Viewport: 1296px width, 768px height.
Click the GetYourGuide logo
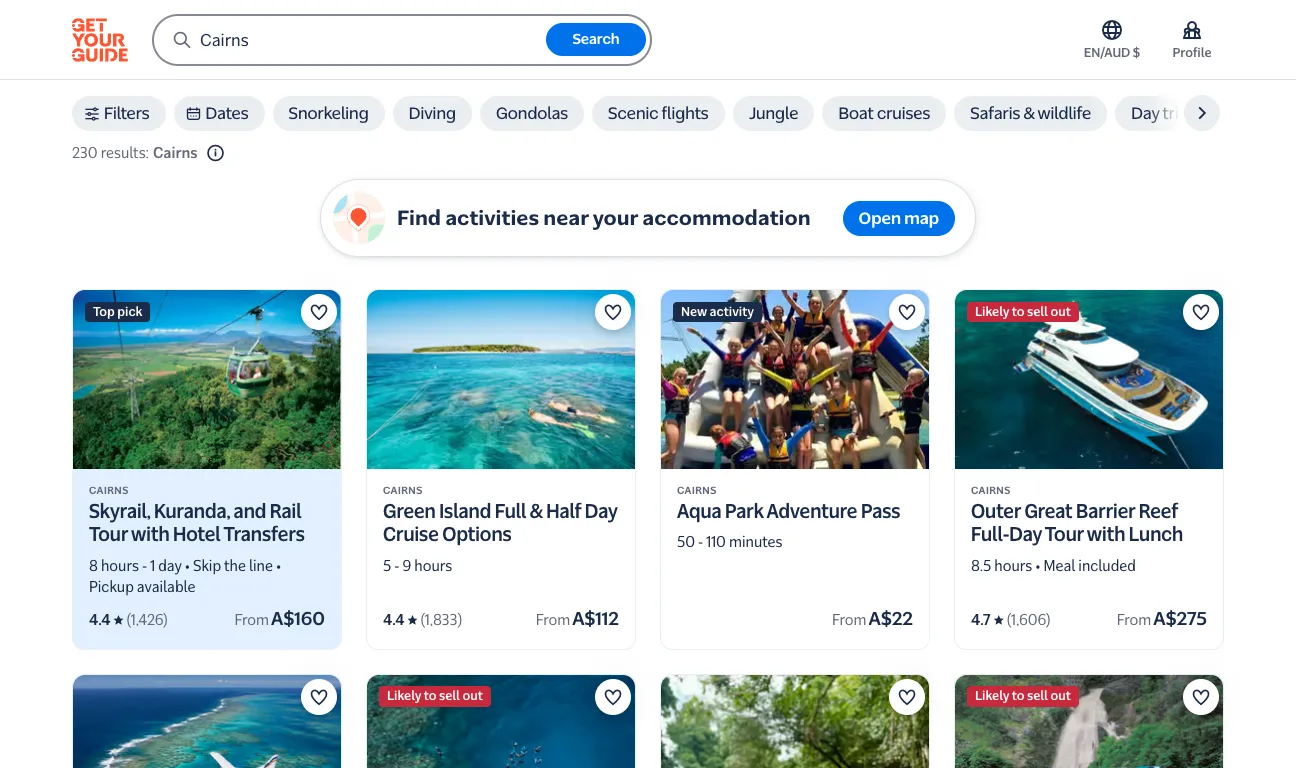pyautogui.click(x=100, y=40)
